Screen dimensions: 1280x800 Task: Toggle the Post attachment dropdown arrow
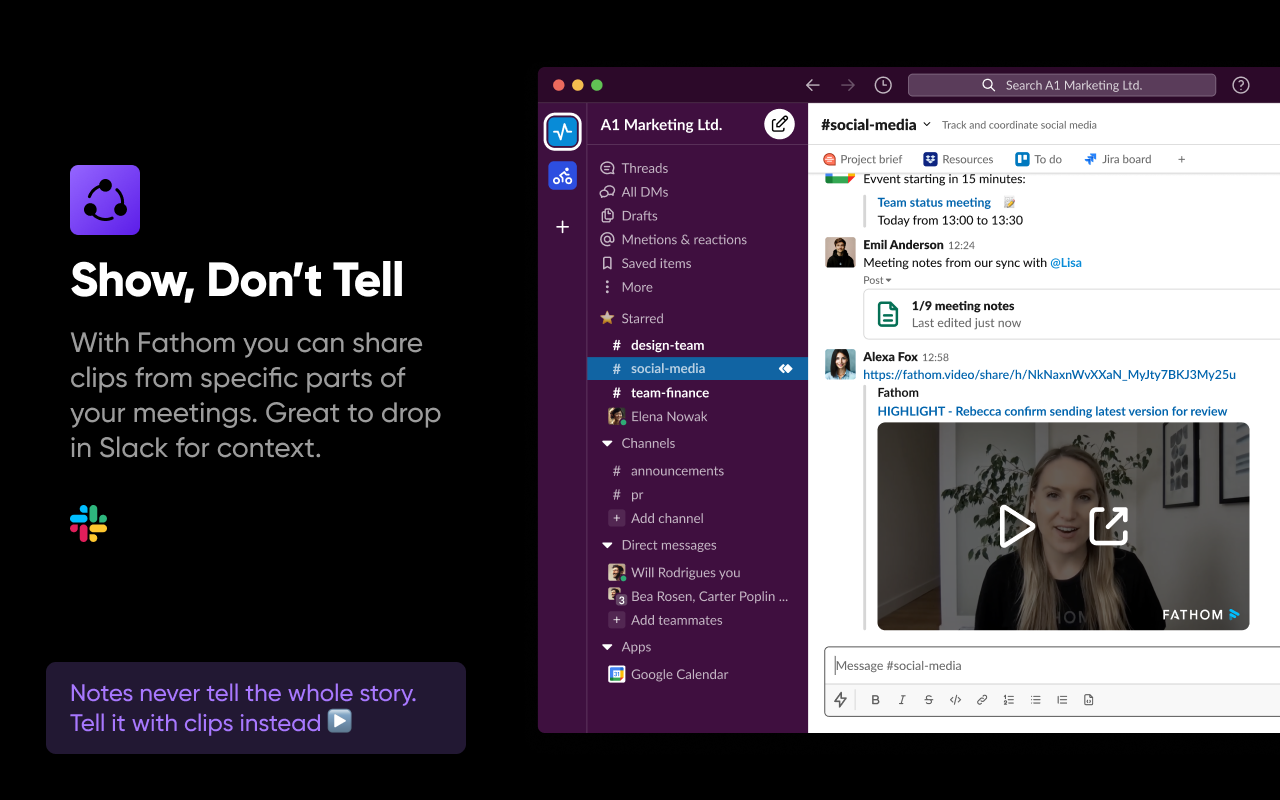[888, 281]
